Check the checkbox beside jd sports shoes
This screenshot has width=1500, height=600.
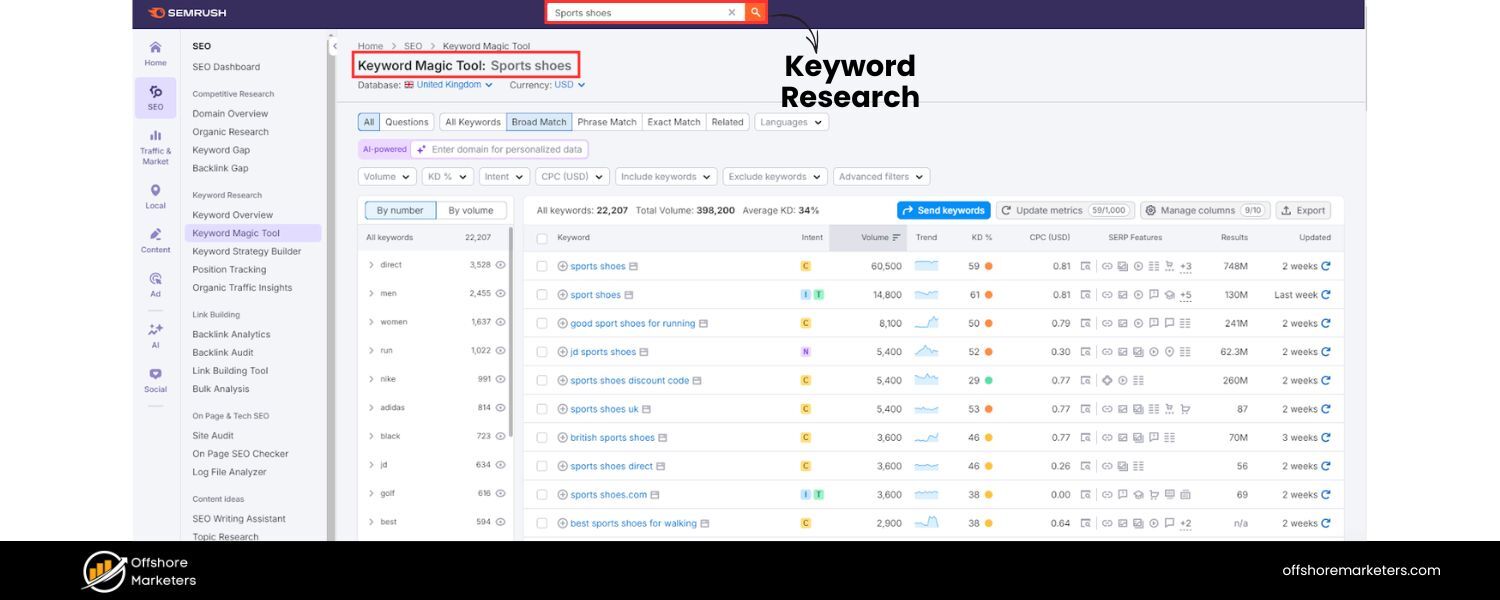541,351
